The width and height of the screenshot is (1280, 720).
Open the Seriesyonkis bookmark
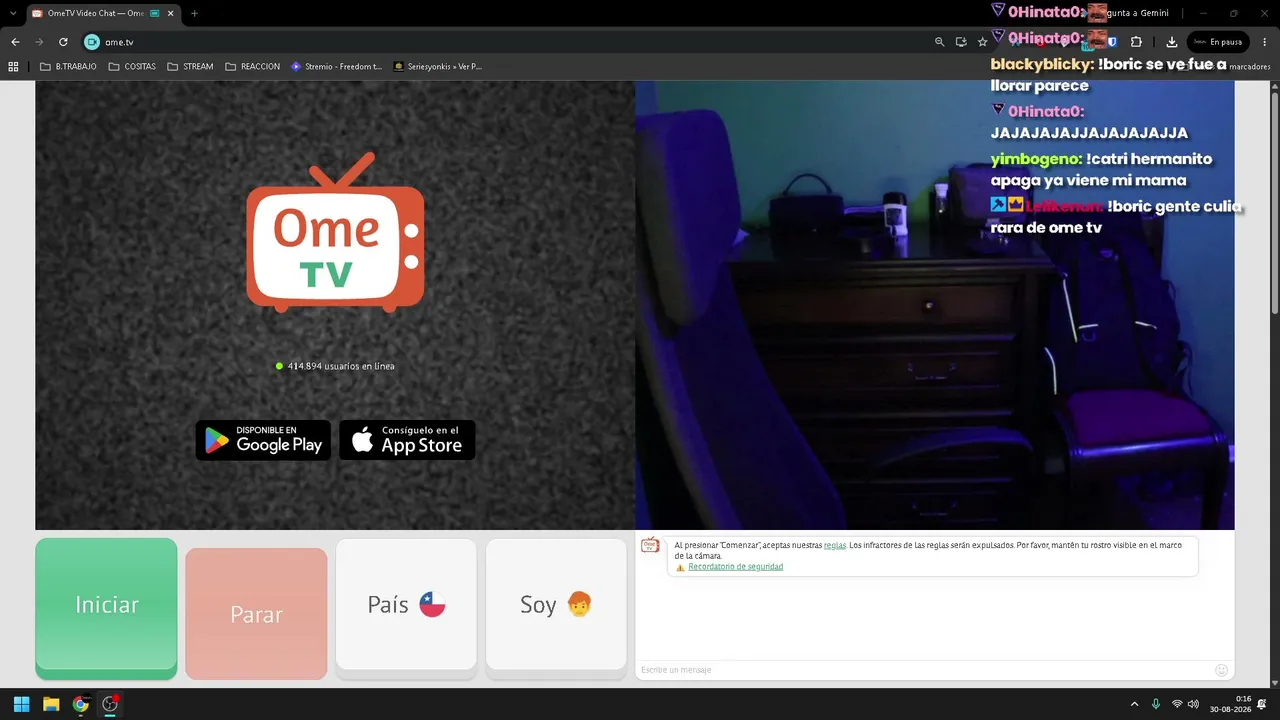pyautogui.click(x=438, y=67)
